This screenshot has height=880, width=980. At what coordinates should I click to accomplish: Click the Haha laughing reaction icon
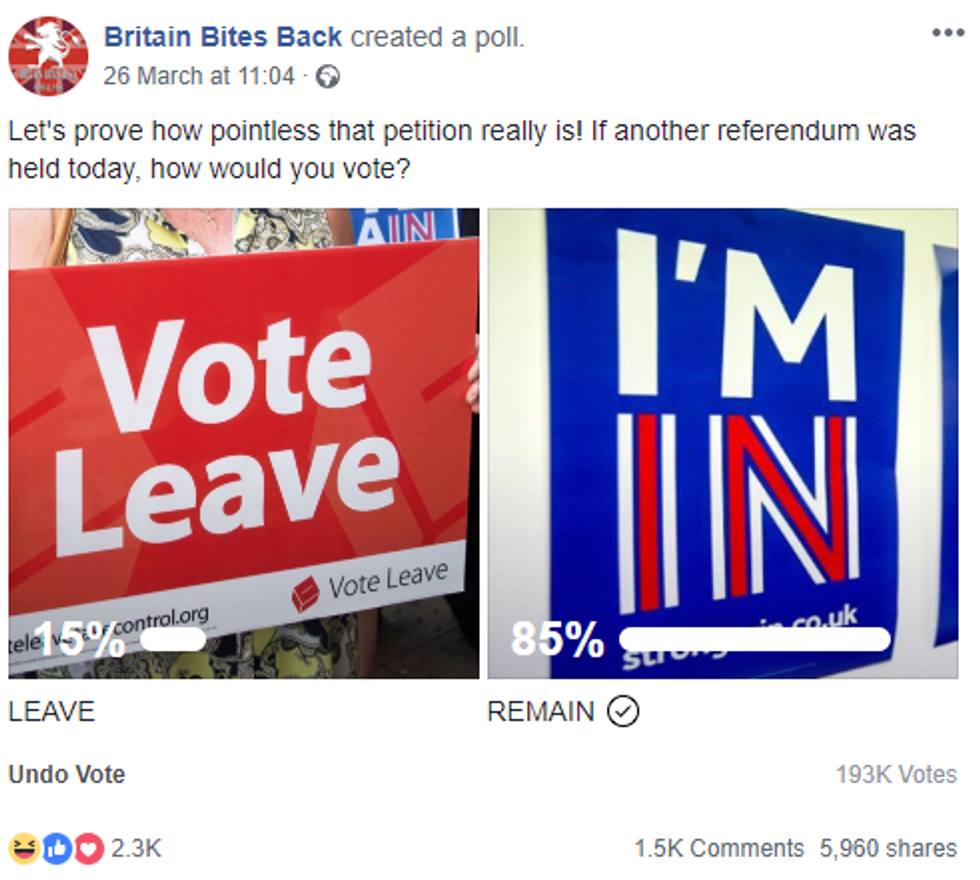[24, 848]
